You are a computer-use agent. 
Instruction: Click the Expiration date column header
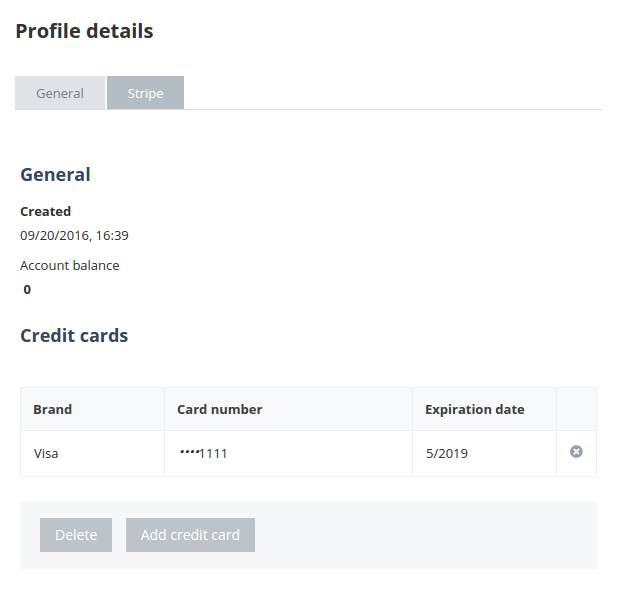[x=475, y=409]
